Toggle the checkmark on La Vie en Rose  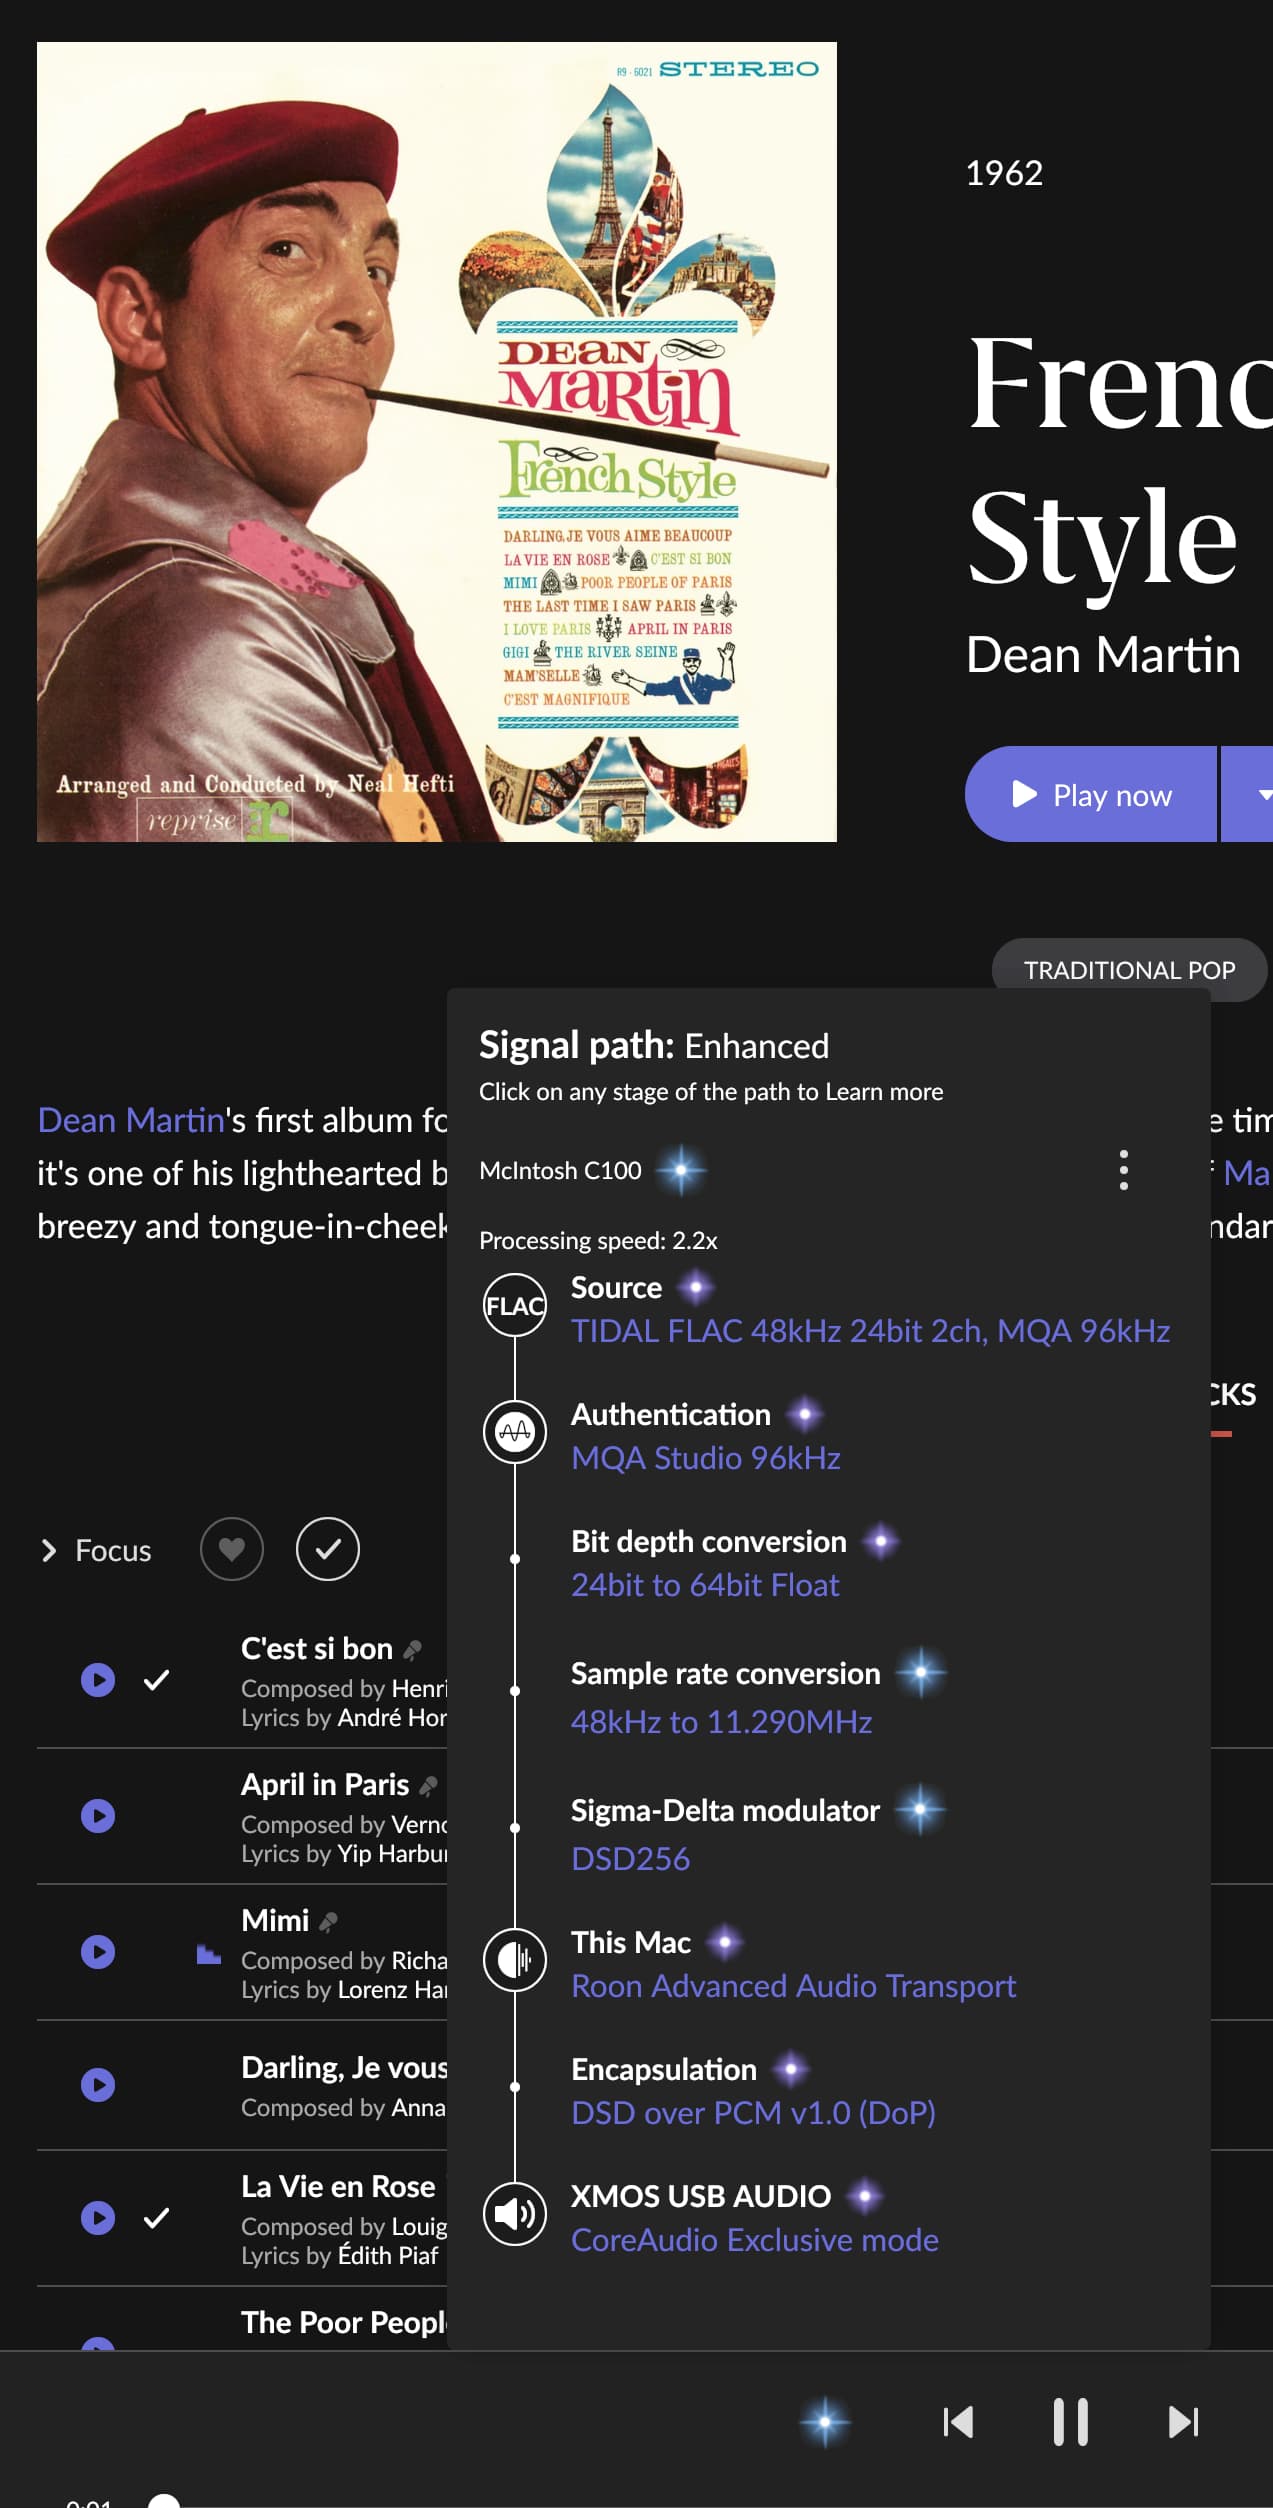156,2218
